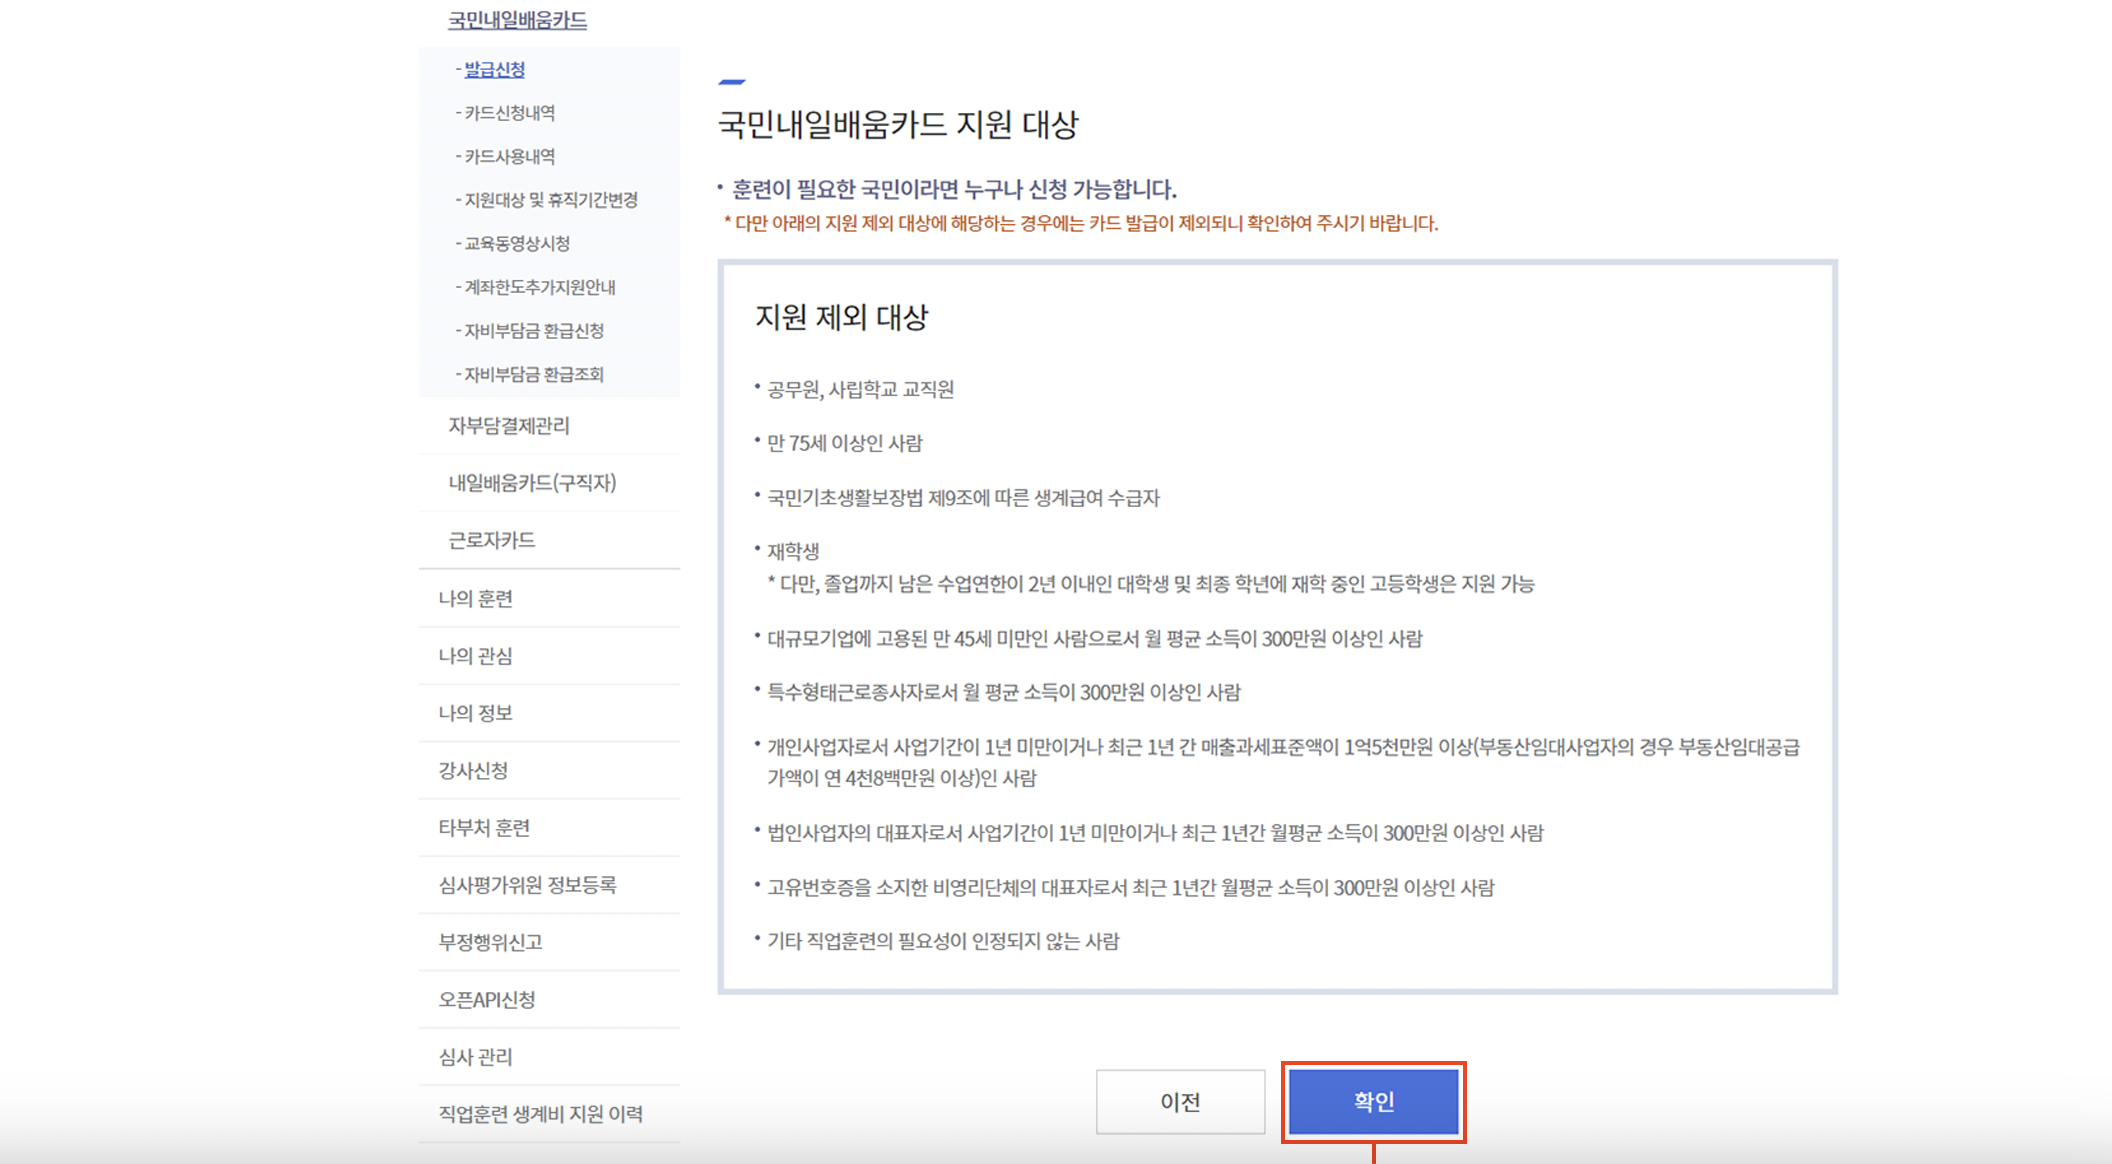Expand 나의 정보 sidebar section
The width and height of the screenshot is (2112, 1164).
pos(476,713)
